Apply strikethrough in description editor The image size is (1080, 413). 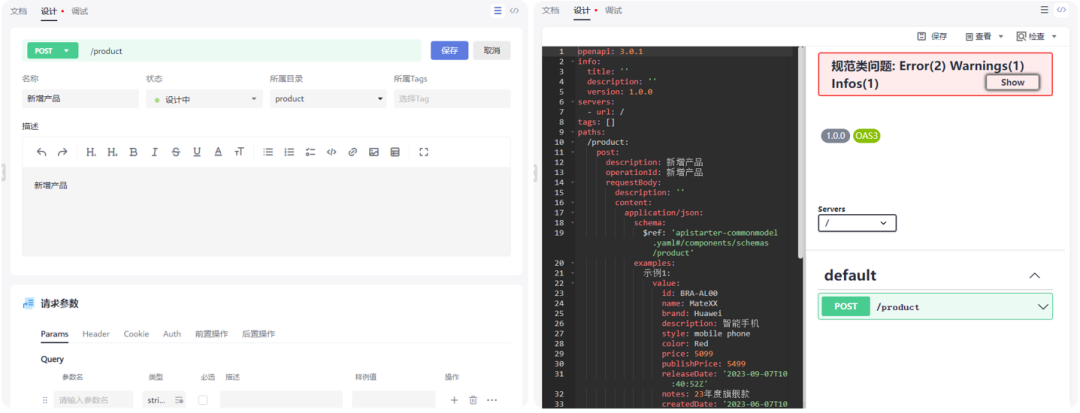coord(176,152)
